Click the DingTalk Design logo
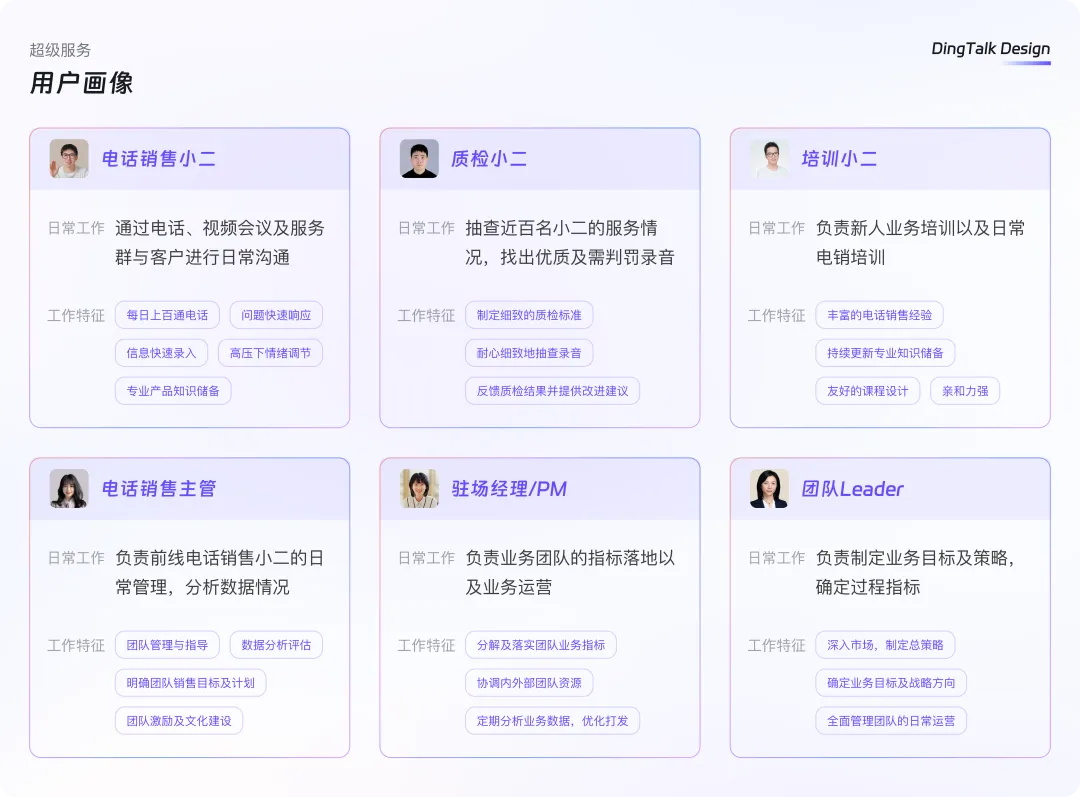1080x797 pixels. click(988, 48)
